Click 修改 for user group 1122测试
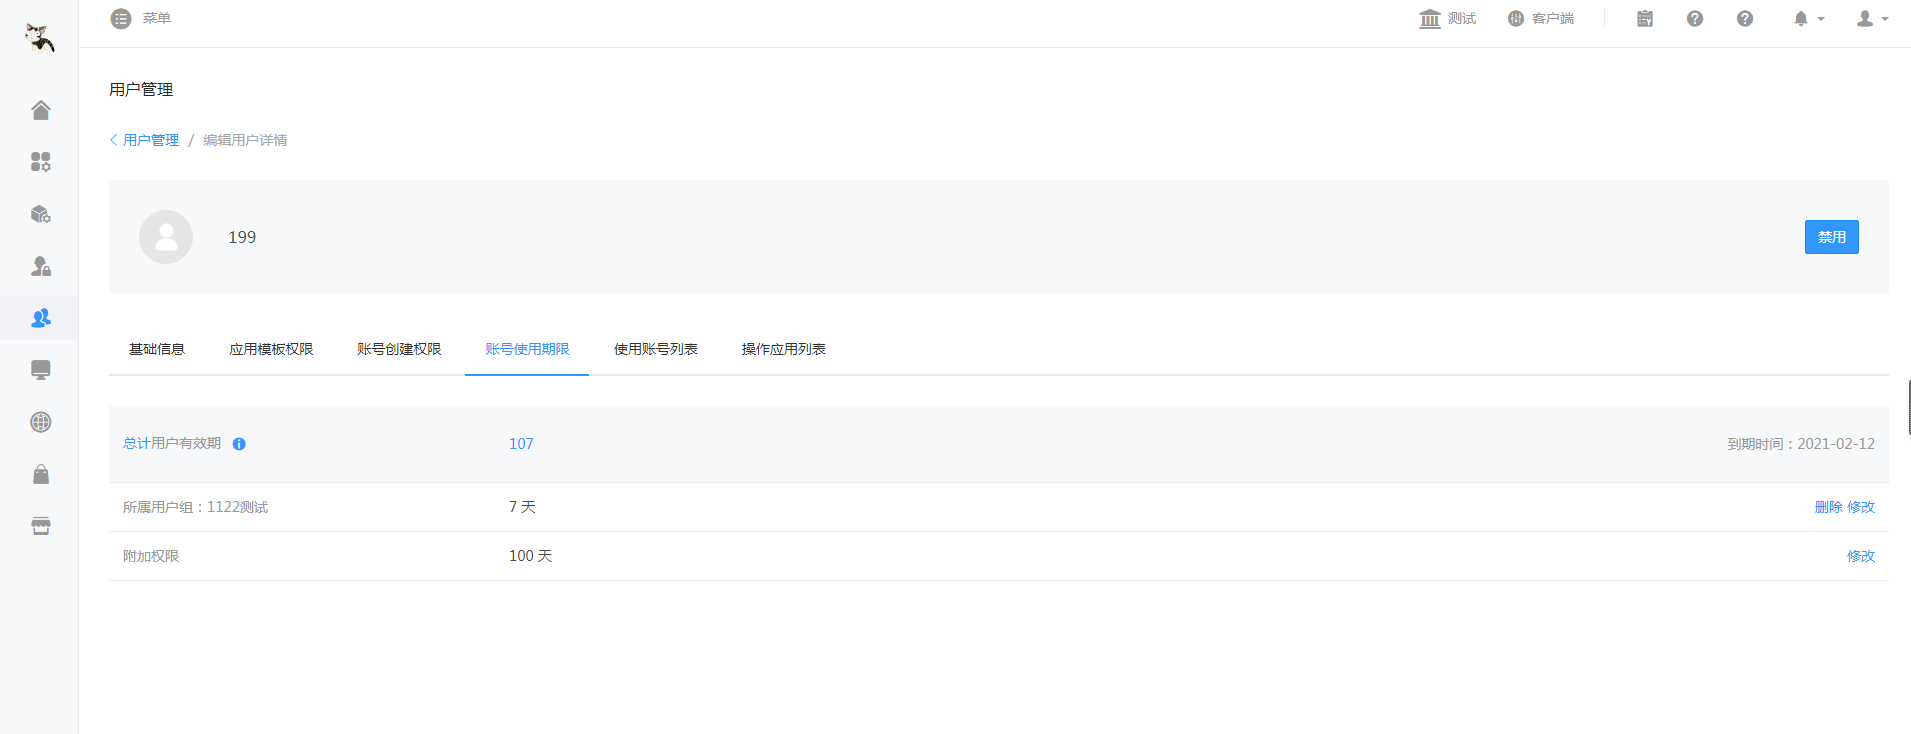 [1861, 507]
